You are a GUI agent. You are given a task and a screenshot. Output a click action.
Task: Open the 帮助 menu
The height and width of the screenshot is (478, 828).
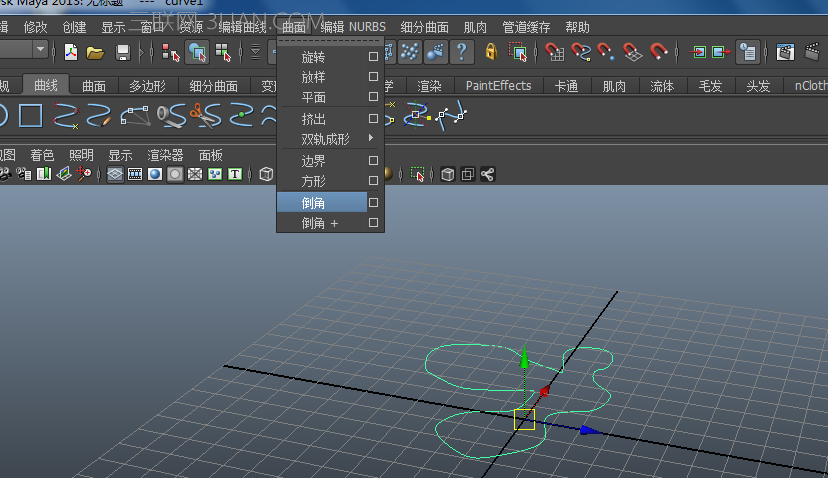coord(577,27)
